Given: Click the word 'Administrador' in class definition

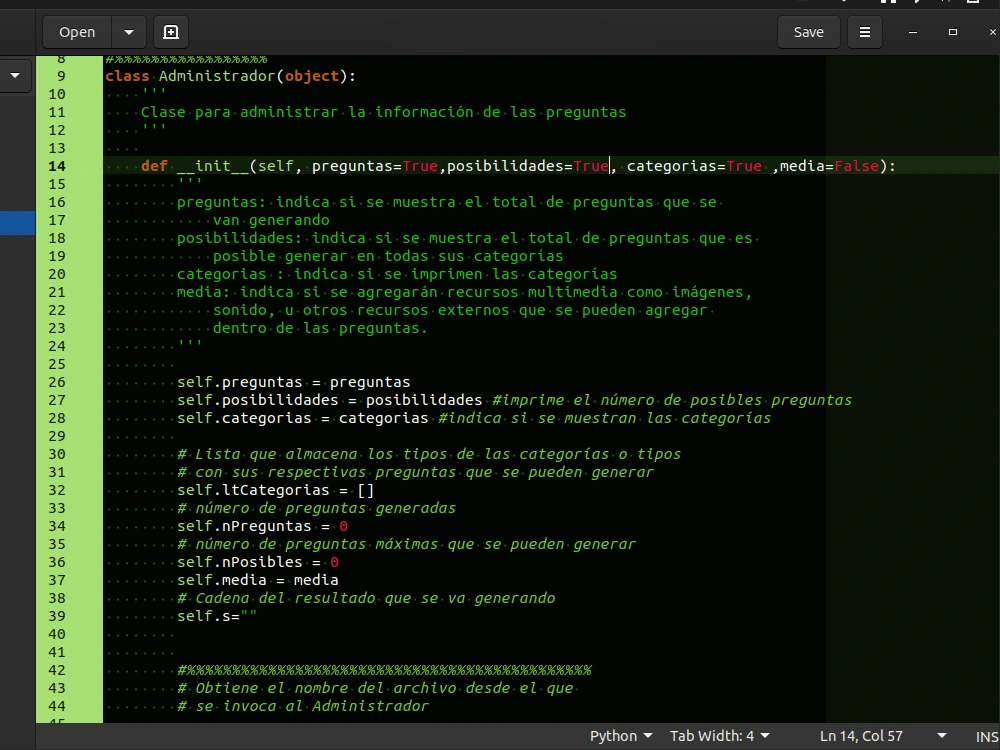Looking at the screenshot, I should (x=217, y=76).
